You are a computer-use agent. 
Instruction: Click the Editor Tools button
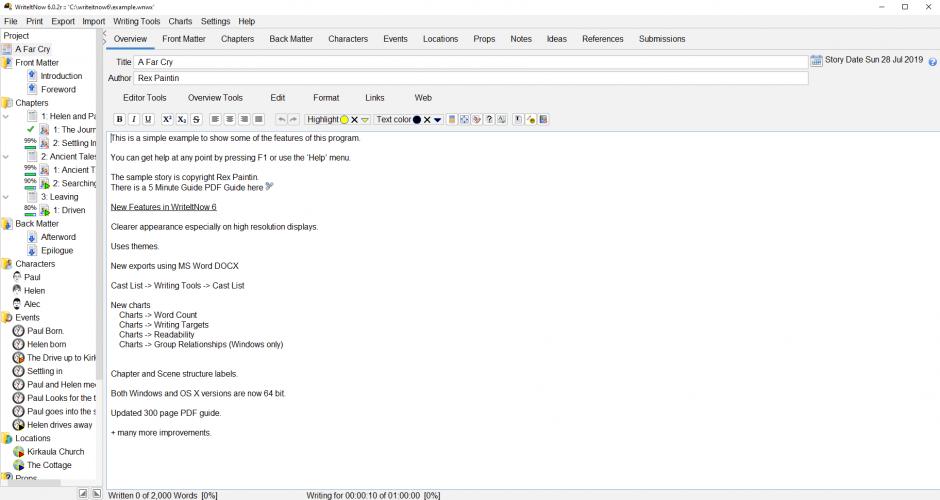(144, 98)
